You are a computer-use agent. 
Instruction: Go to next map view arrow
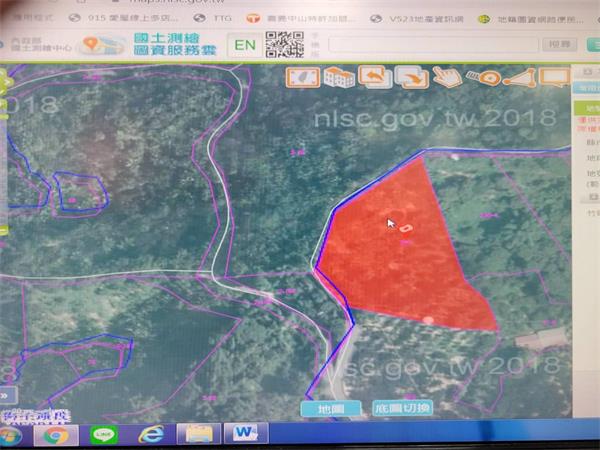[412, 77]
